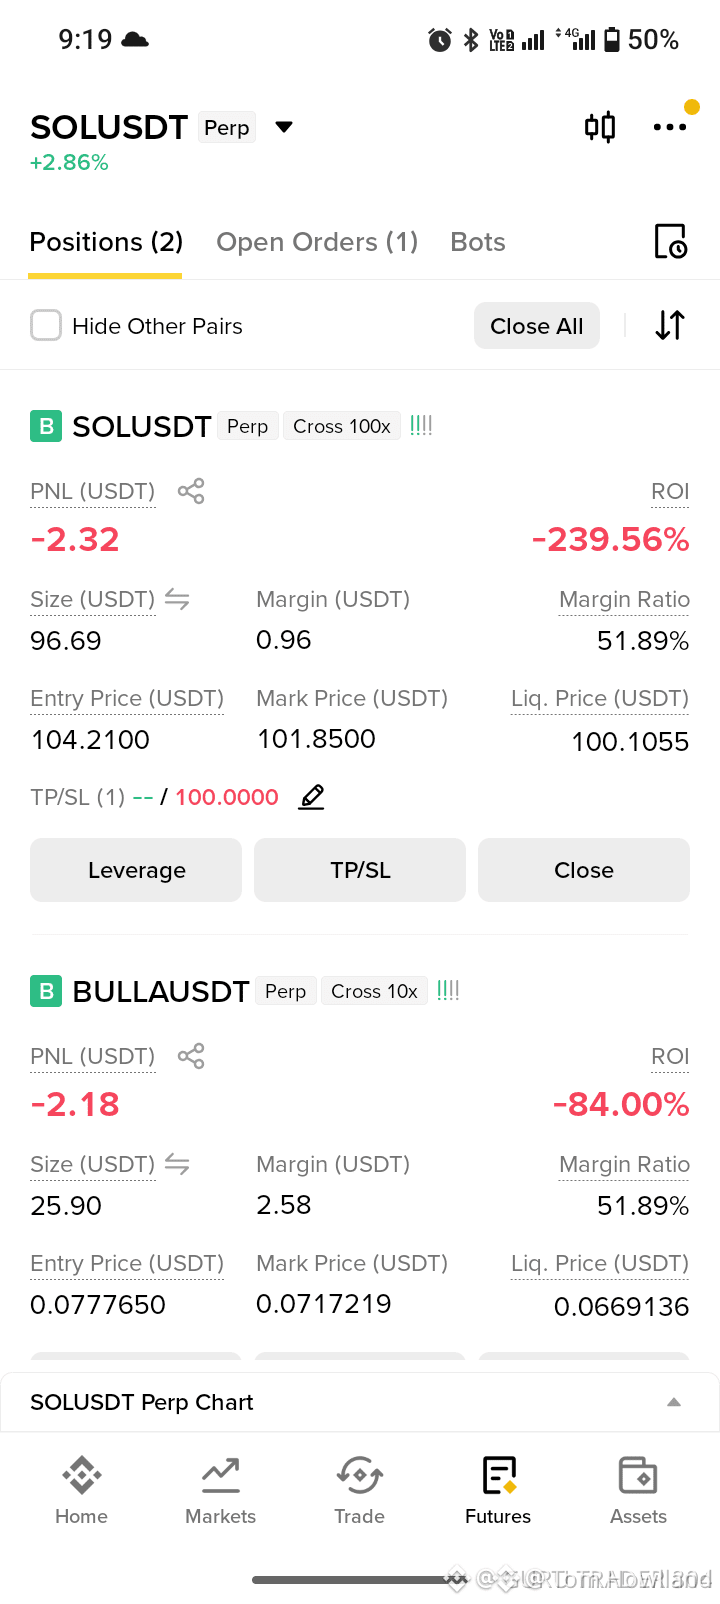Share SOLUSDT position PNL

click(x=191, y=491)
